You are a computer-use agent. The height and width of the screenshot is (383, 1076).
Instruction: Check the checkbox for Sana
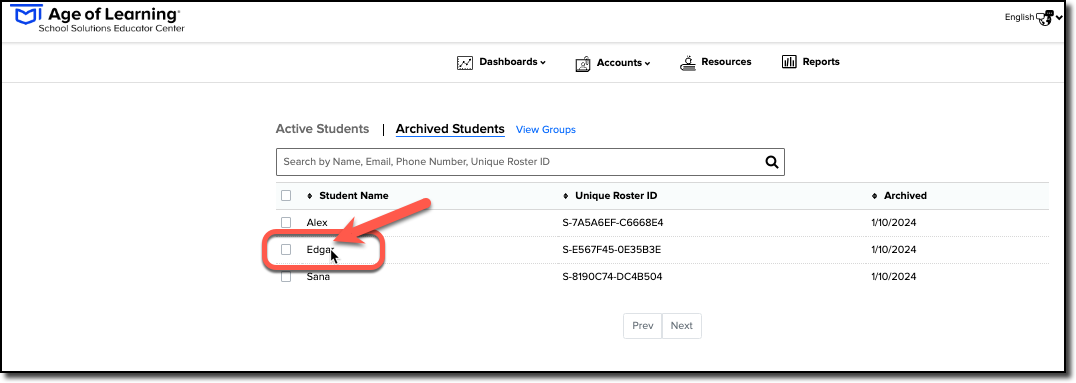click(x=286, y=277)
